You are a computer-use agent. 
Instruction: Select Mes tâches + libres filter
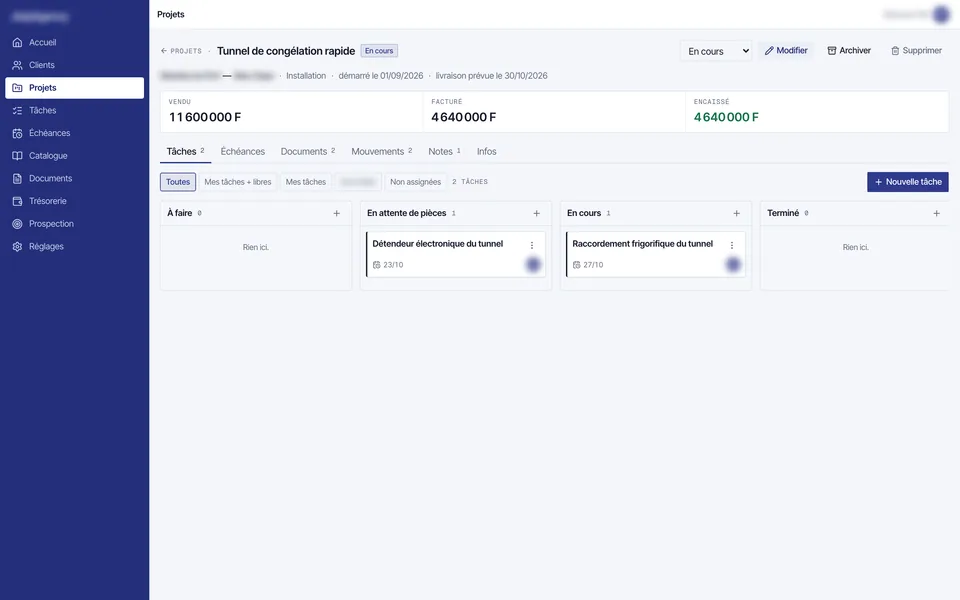(238, 182)
